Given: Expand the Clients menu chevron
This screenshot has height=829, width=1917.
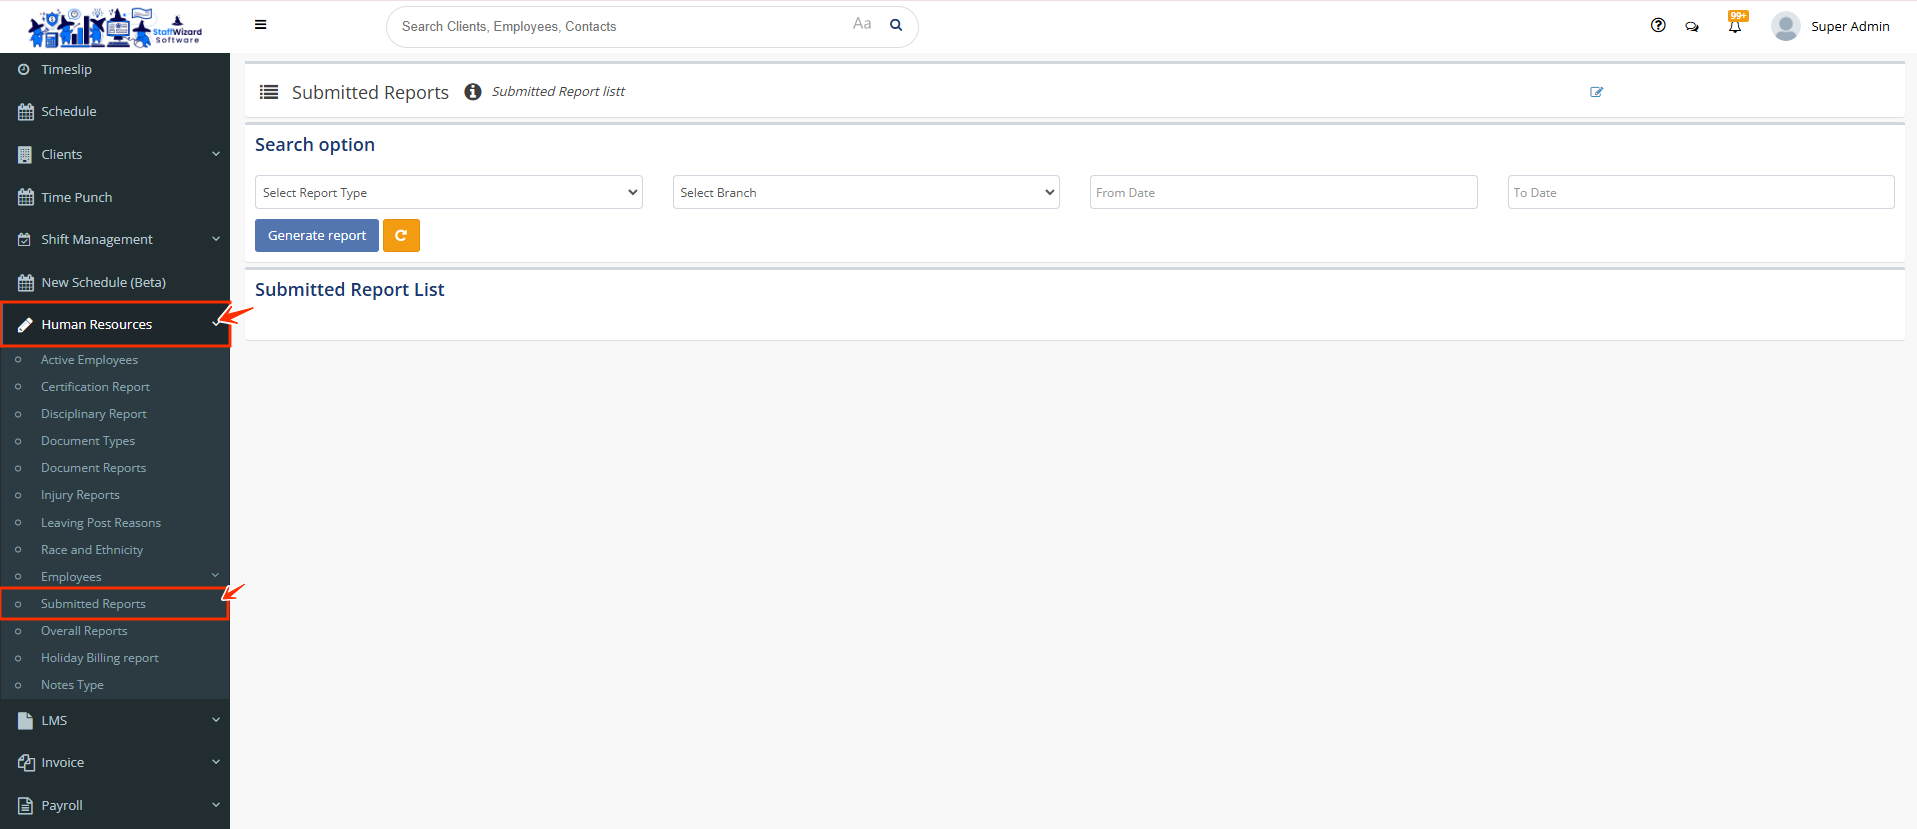Looking at the screenshot, I should pyautogui.click(x=216, y=154).
